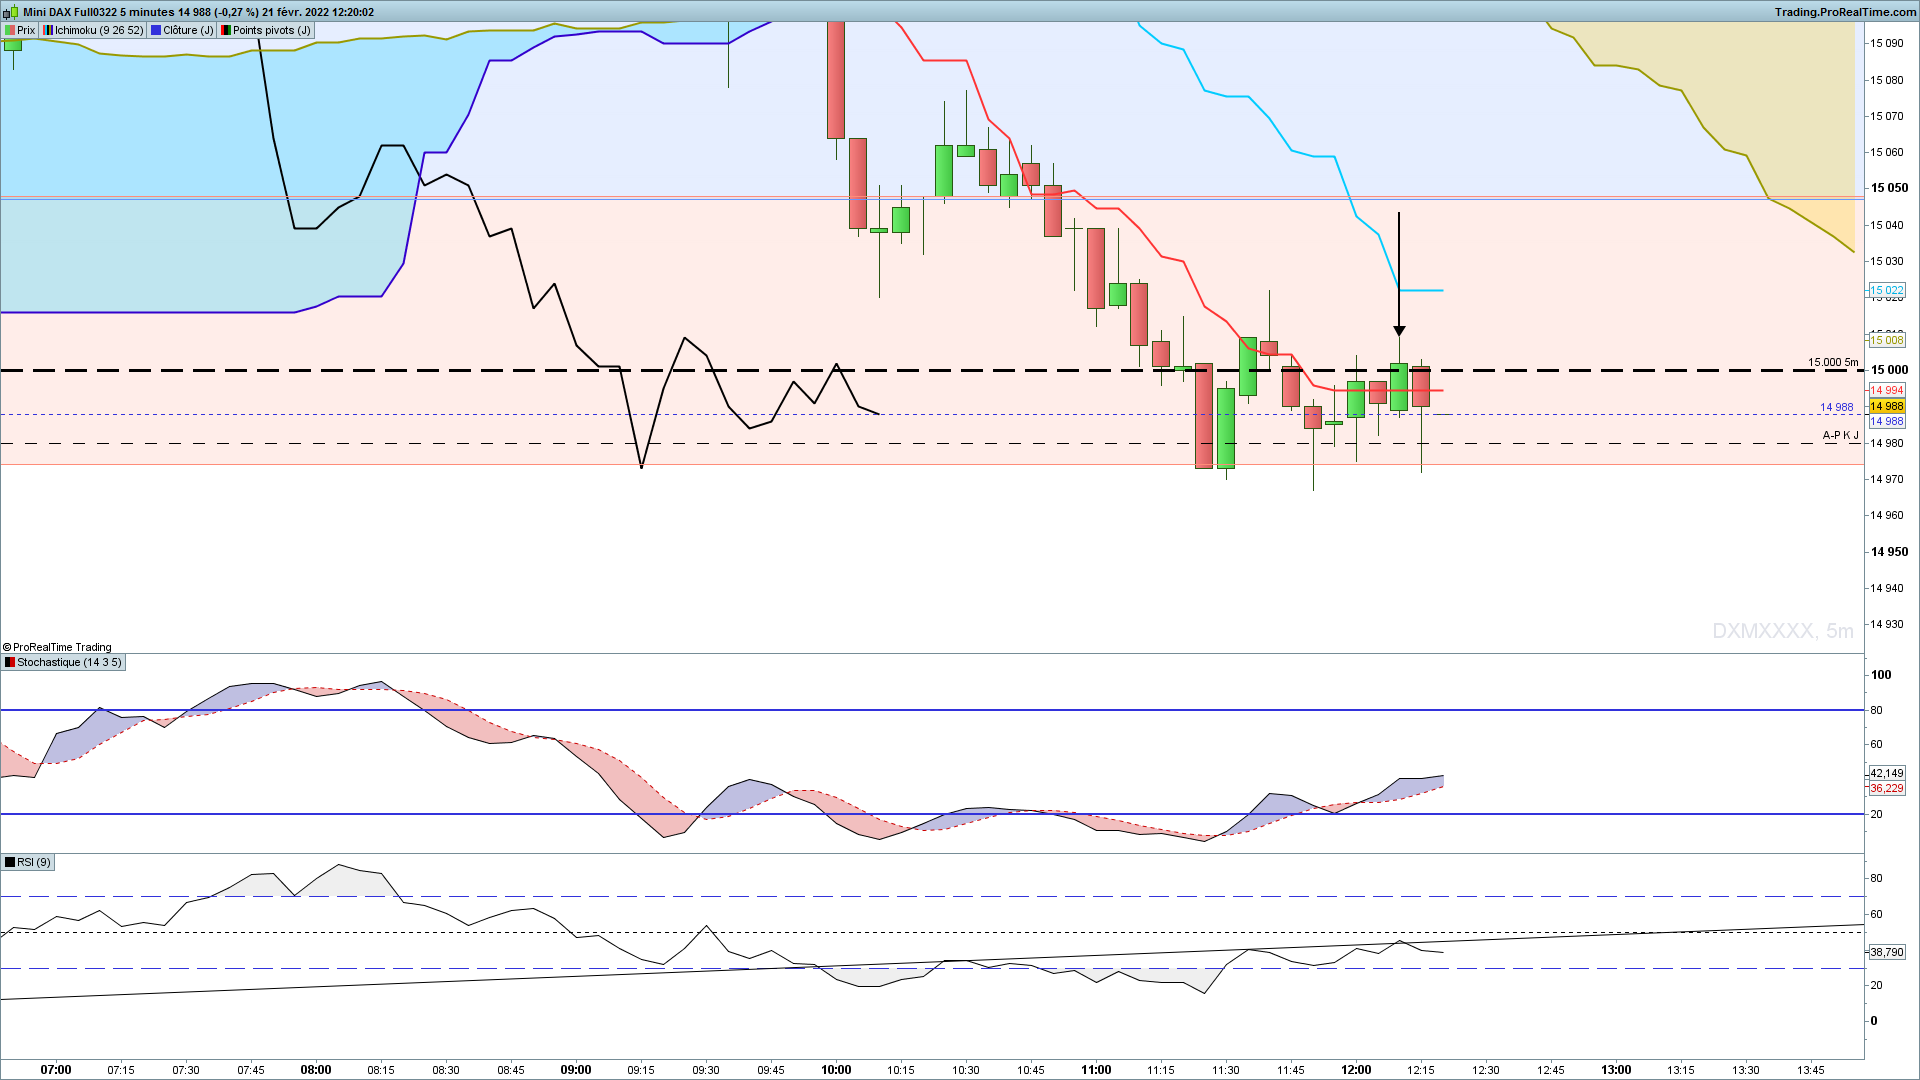Open the Points pivots (J) indicator label
The width and height of the screenshot is (1920, 1080).
coord(266,30)
